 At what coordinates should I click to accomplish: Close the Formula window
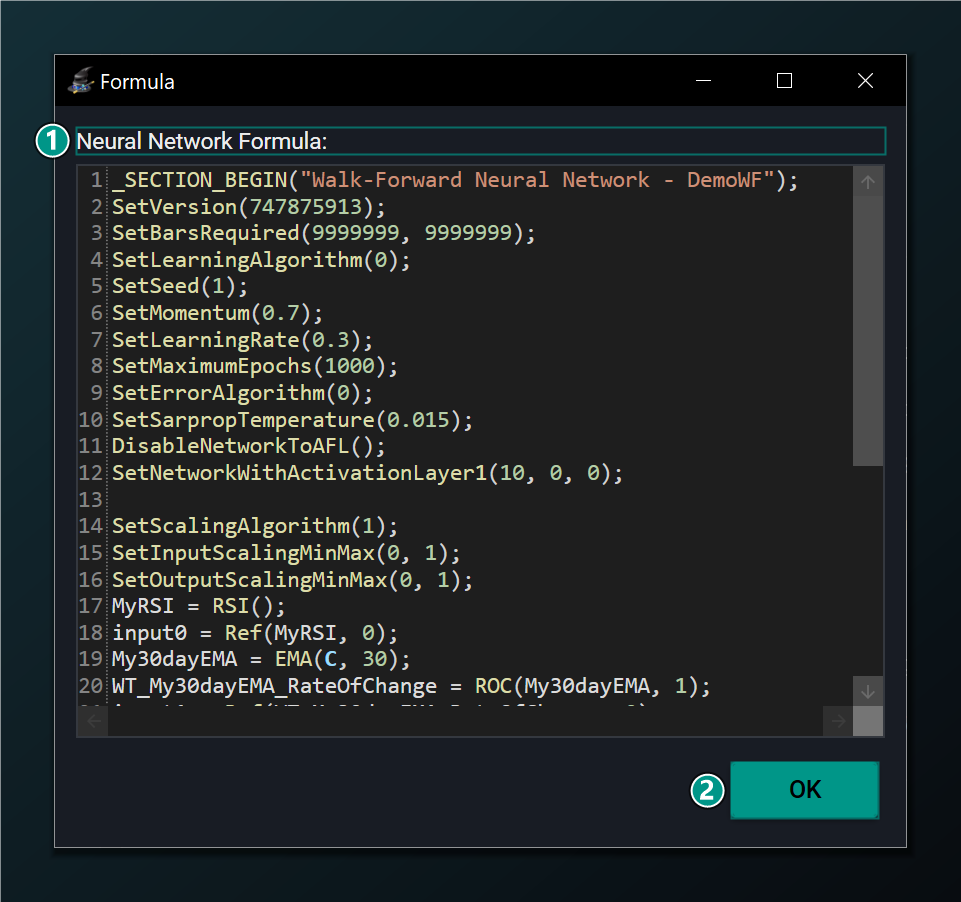coord(865,81)
